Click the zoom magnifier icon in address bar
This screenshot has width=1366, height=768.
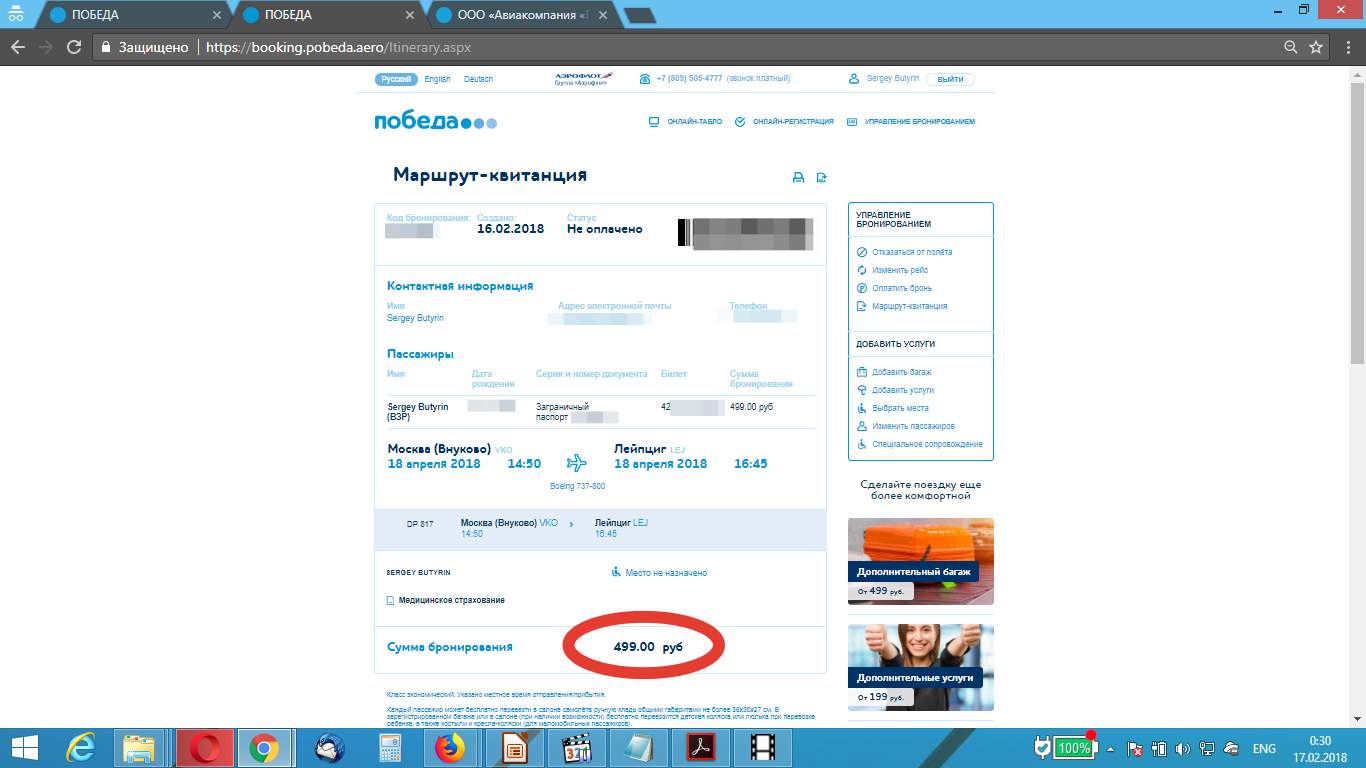coord(1291,47)
